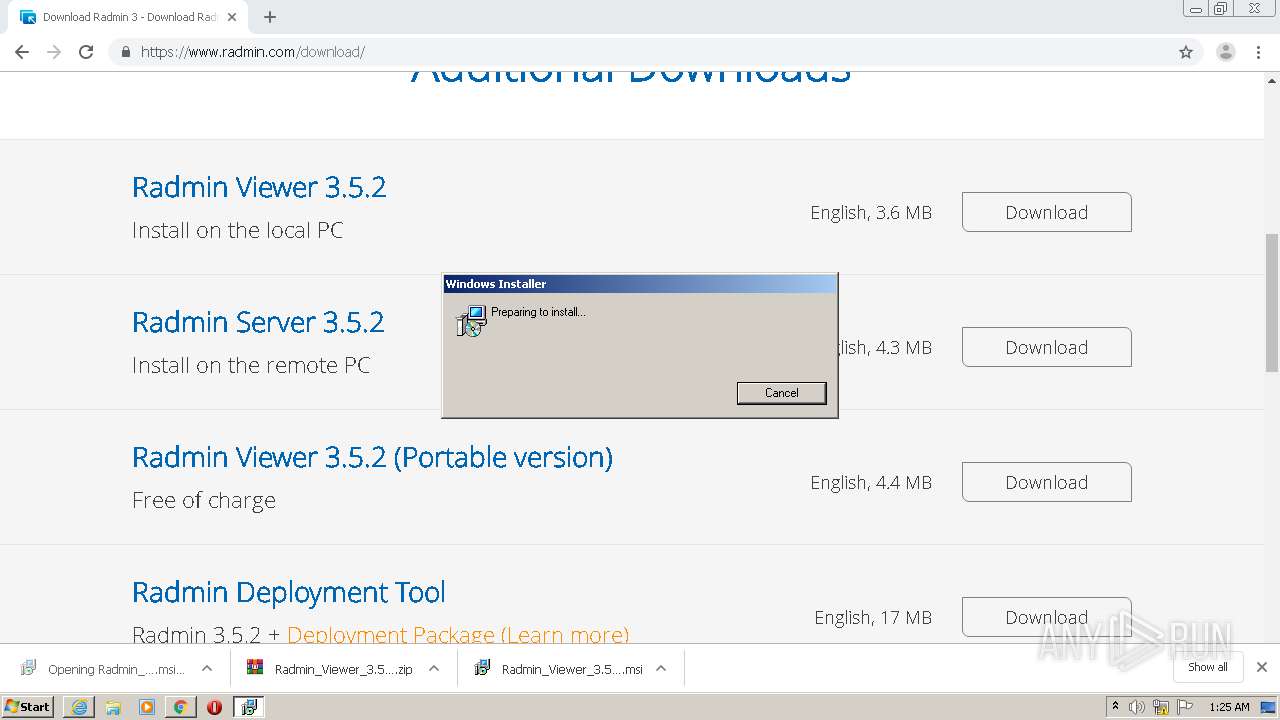Image resolution: width=1280 pixels, height=720 pixels.
Task: Select the 'English, 4.4 MB' text
Action: [871, 483]
